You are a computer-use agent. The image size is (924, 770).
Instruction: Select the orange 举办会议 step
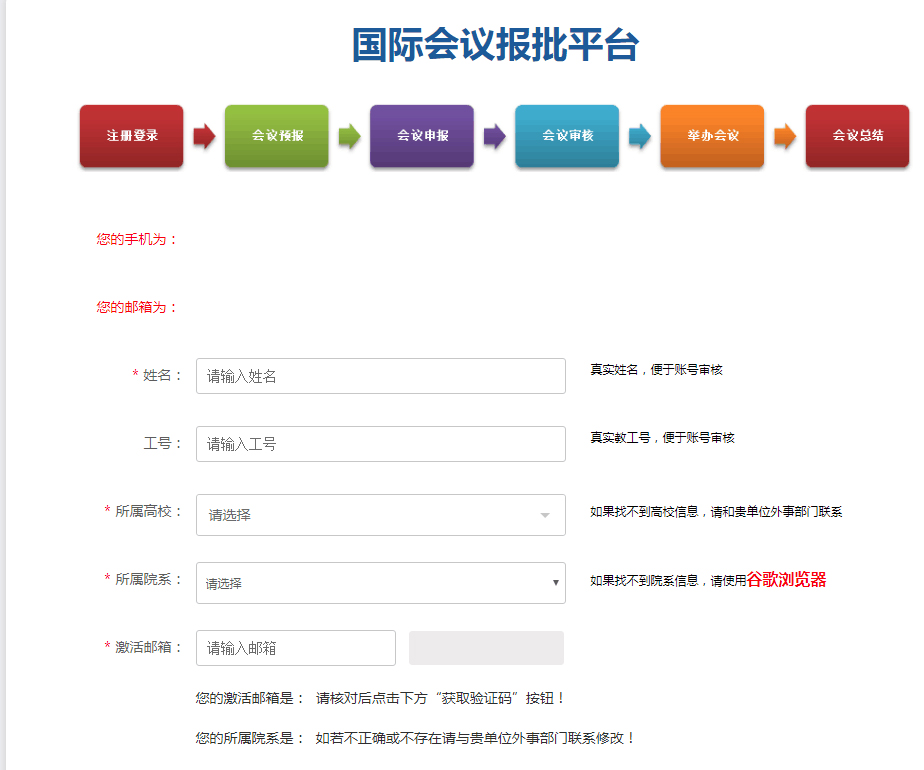[712, 136]
